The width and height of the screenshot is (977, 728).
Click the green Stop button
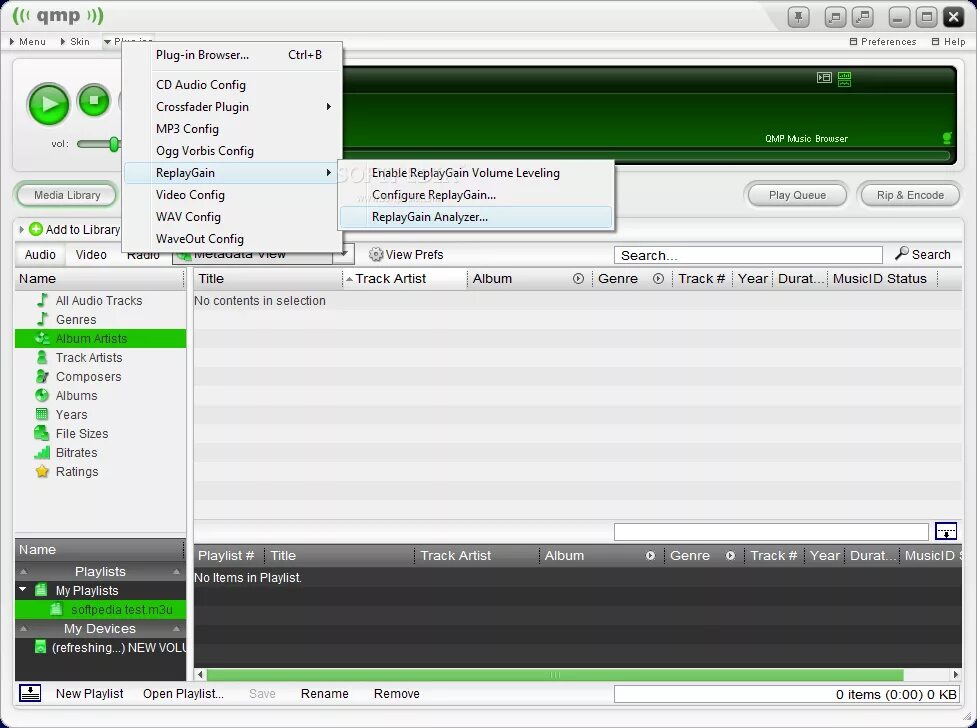click(x=94, y=100)
